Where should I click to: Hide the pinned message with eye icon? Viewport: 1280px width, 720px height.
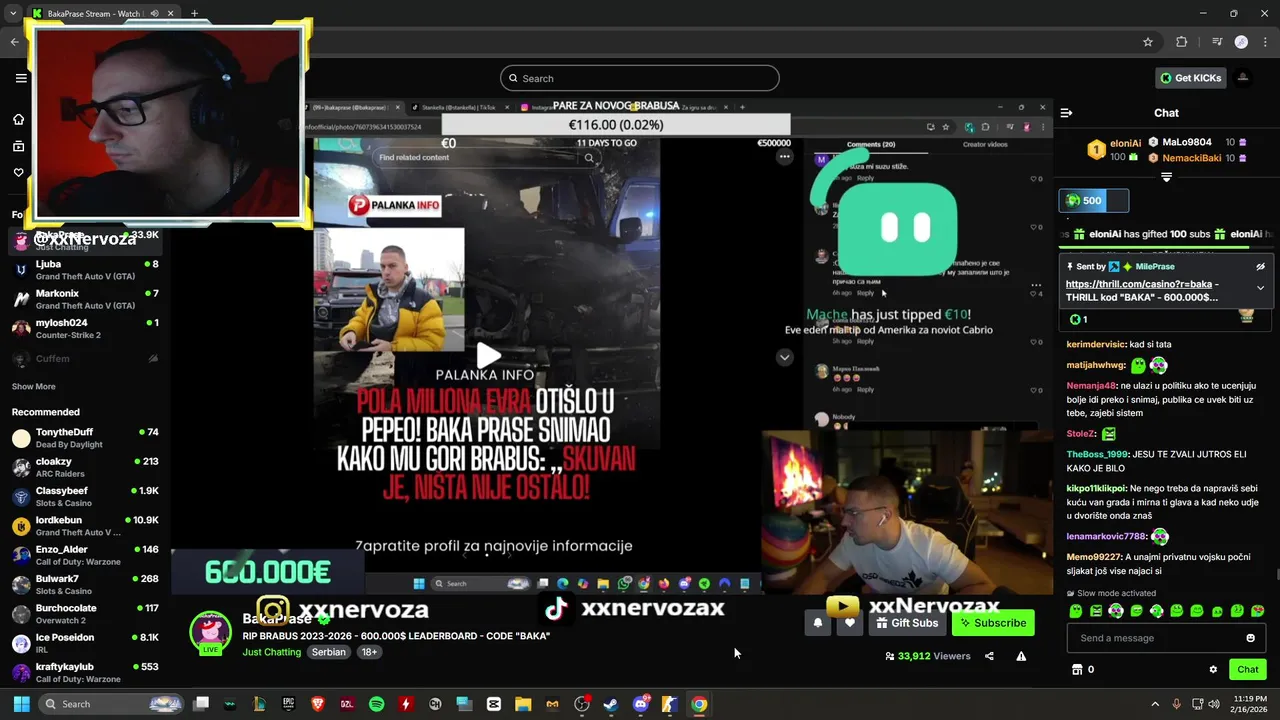click(x=1260, y=267)
